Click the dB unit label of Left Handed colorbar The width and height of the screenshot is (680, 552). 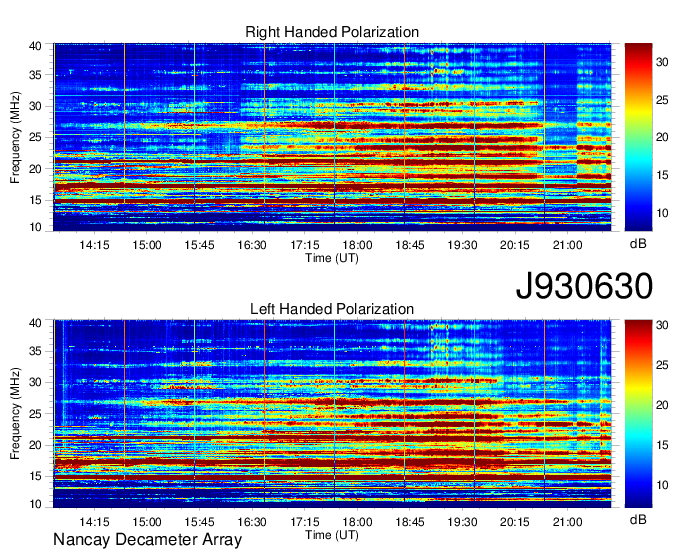point(638,519)
